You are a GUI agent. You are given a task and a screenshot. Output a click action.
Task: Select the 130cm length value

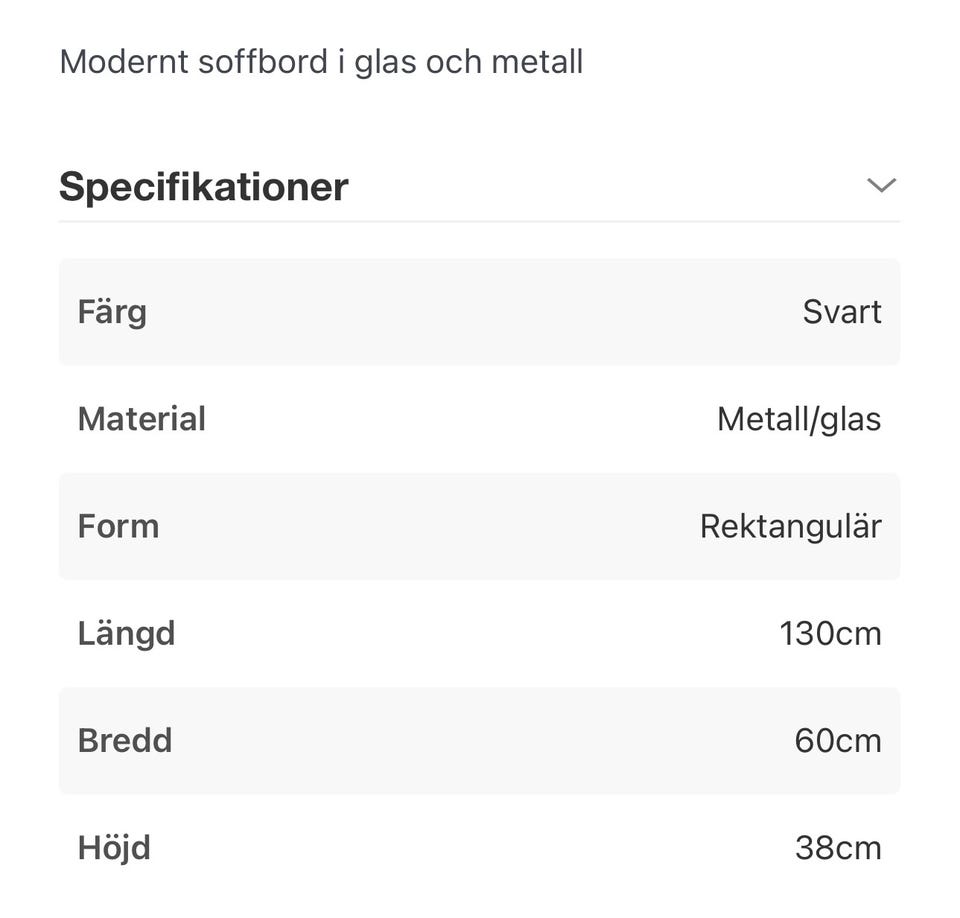[x=830, y=633]
